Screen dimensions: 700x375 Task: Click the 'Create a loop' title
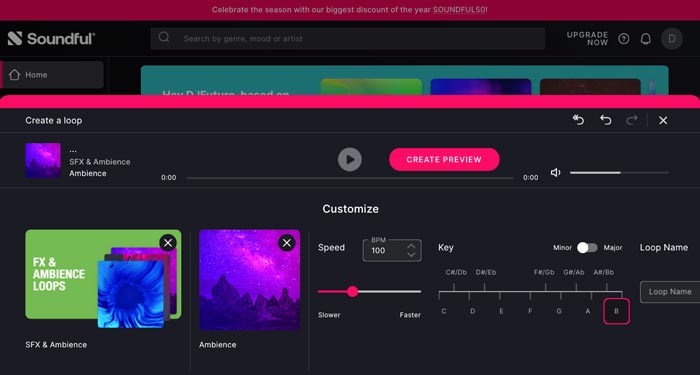54,120
